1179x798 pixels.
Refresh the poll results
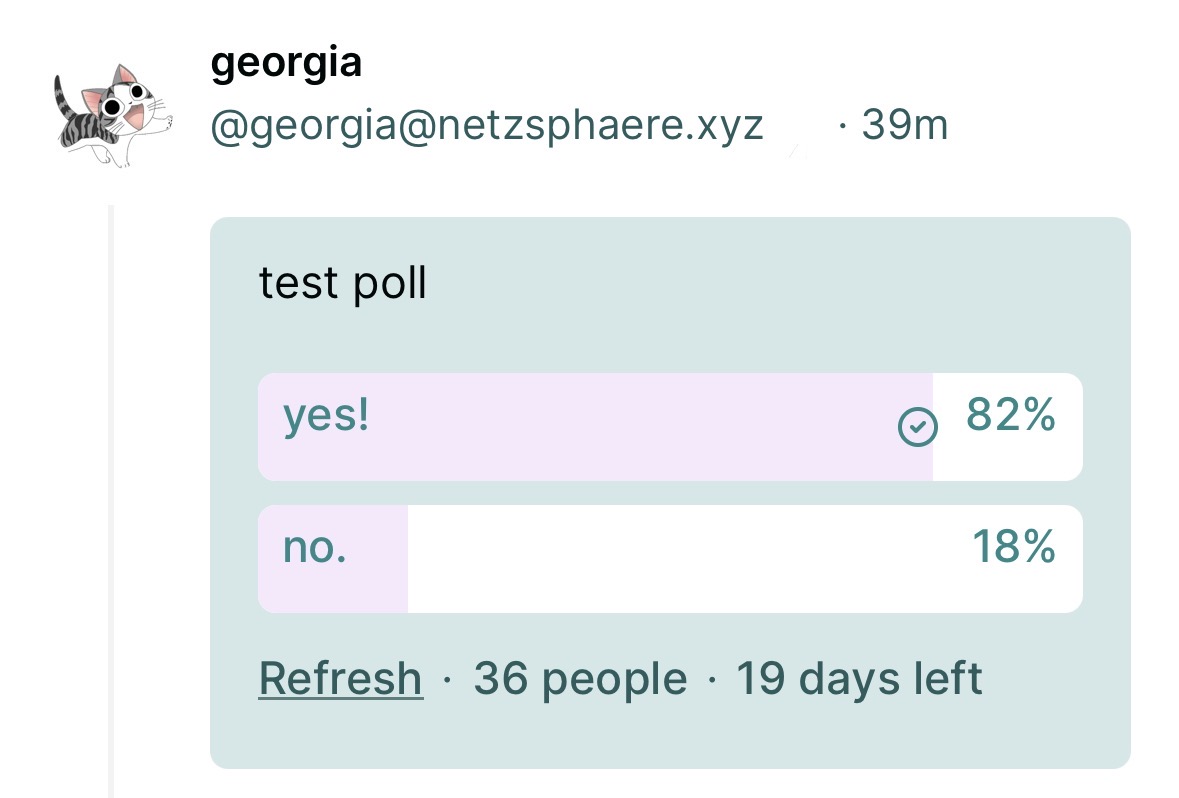pyautogui.click(x=340, y=679)
